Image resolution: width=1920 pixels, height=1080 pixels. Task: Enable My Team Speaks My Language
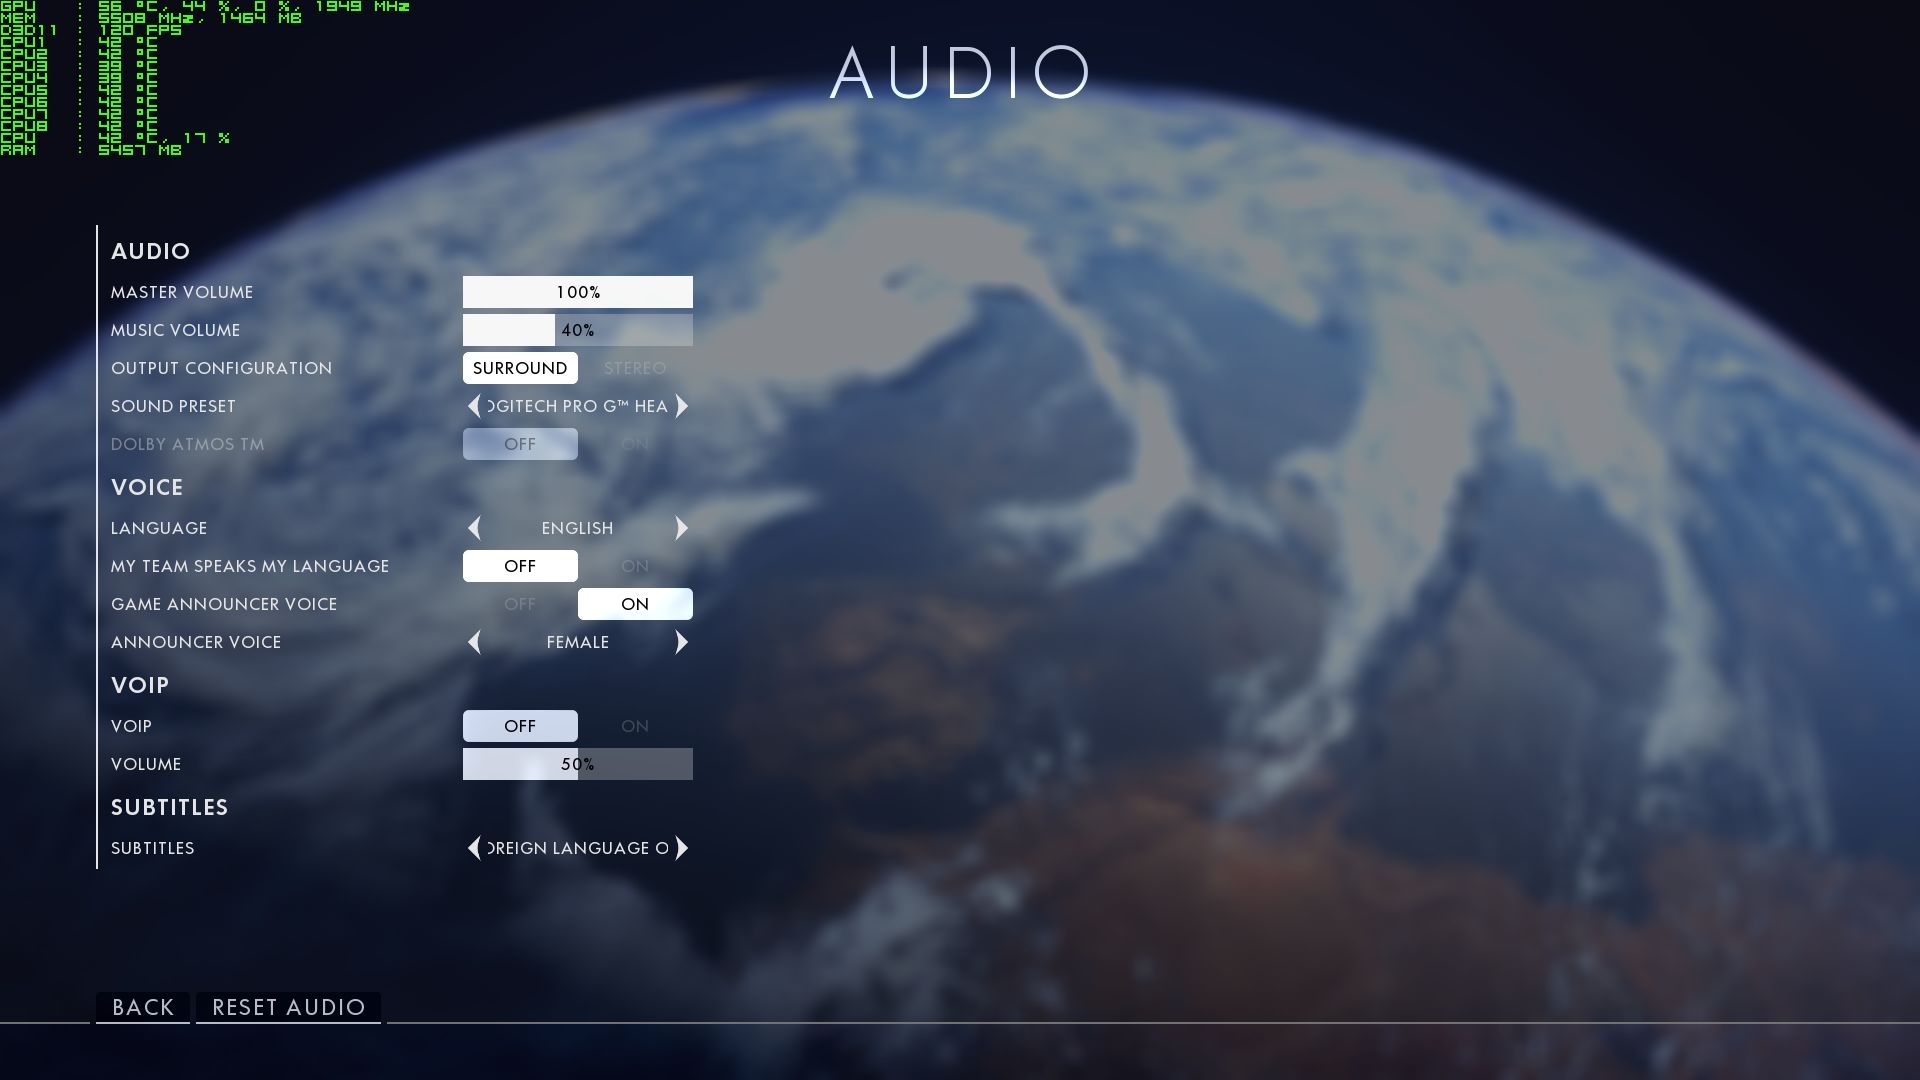click(x=635, y=566)
